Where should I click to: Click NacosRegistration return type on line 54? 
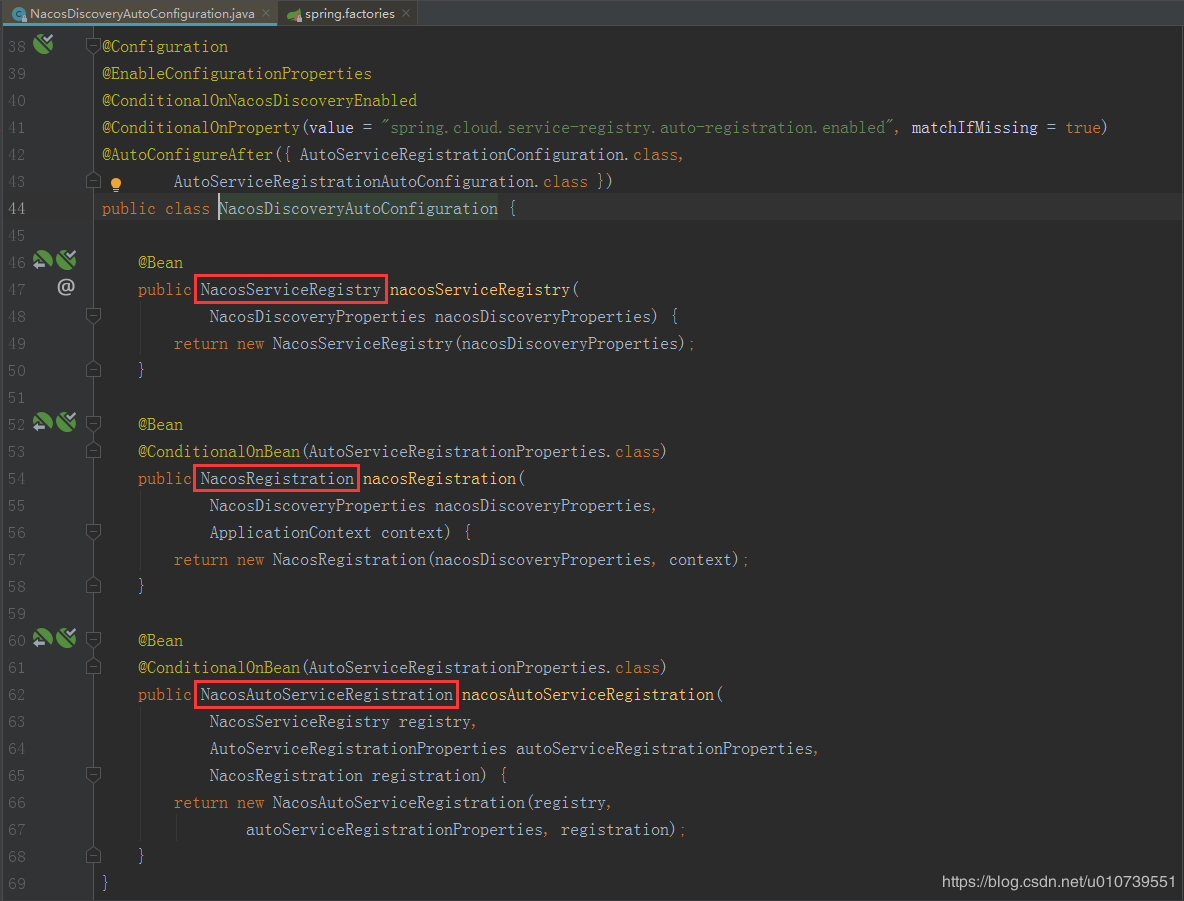(x=277, y=479)
